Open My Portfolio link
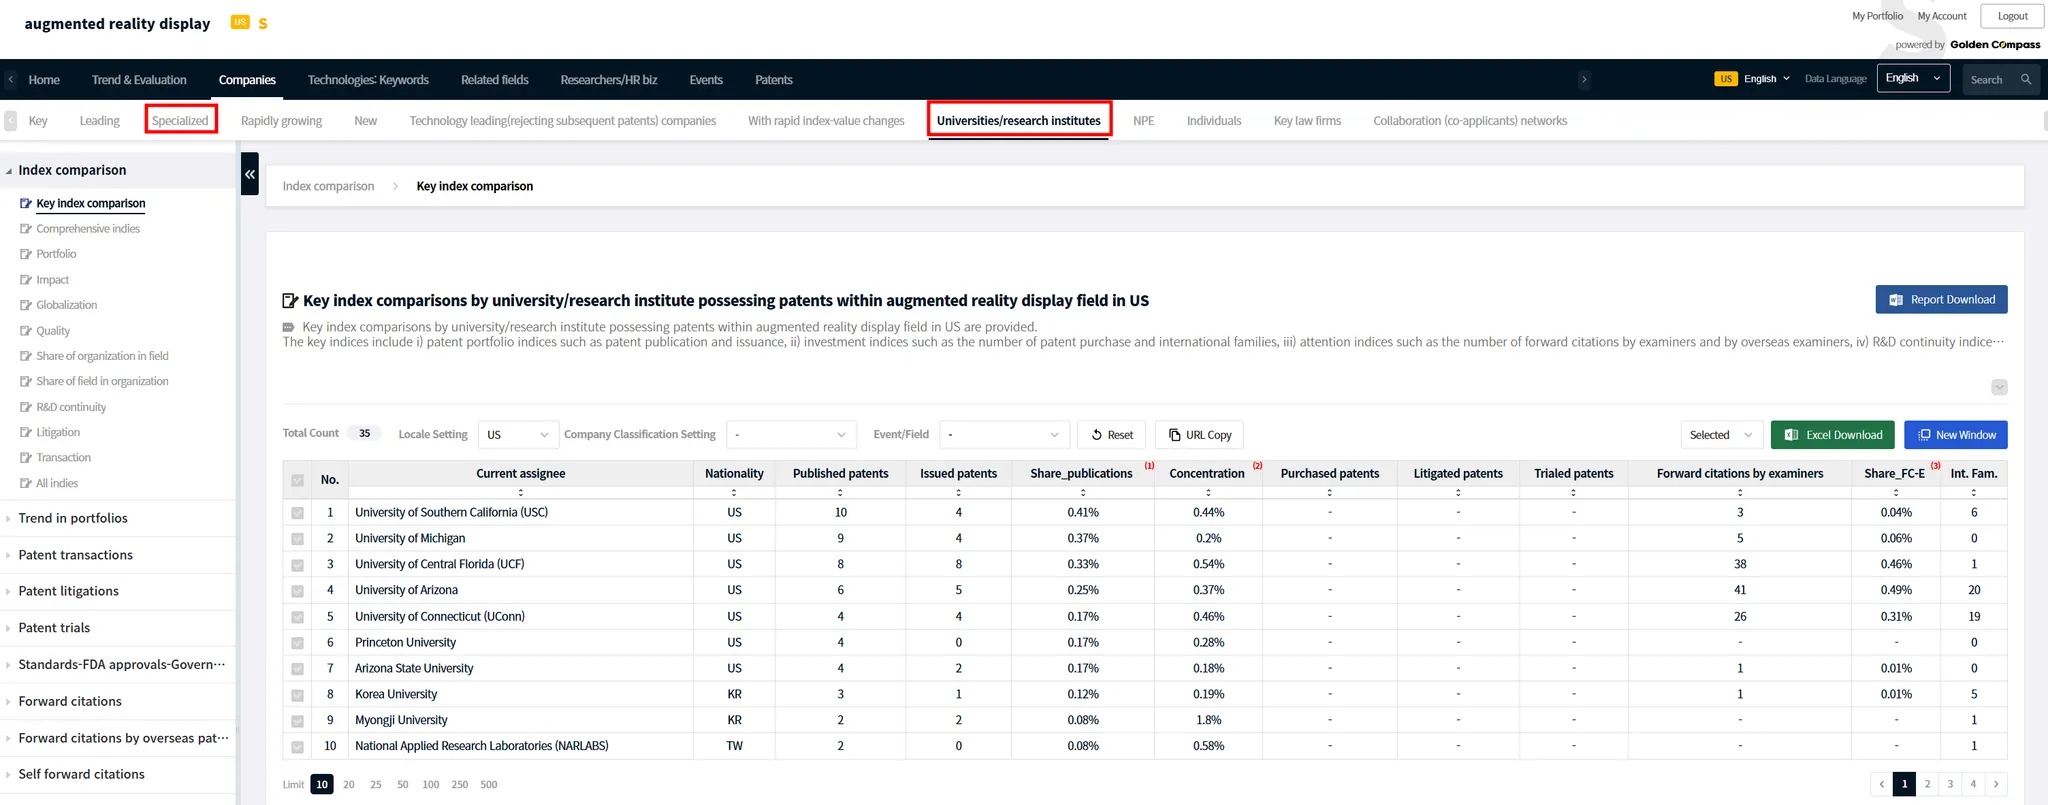Viewport: 2048px width, 805px height. coord(1877,16)
